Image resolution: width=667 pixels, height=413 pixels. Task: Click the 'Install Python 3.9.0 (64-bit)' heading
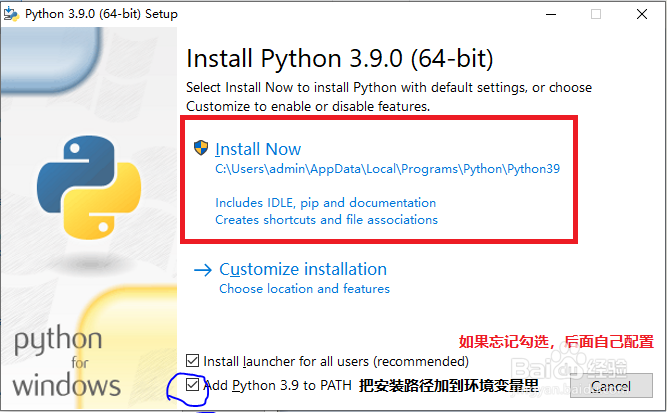click(340, 57)
